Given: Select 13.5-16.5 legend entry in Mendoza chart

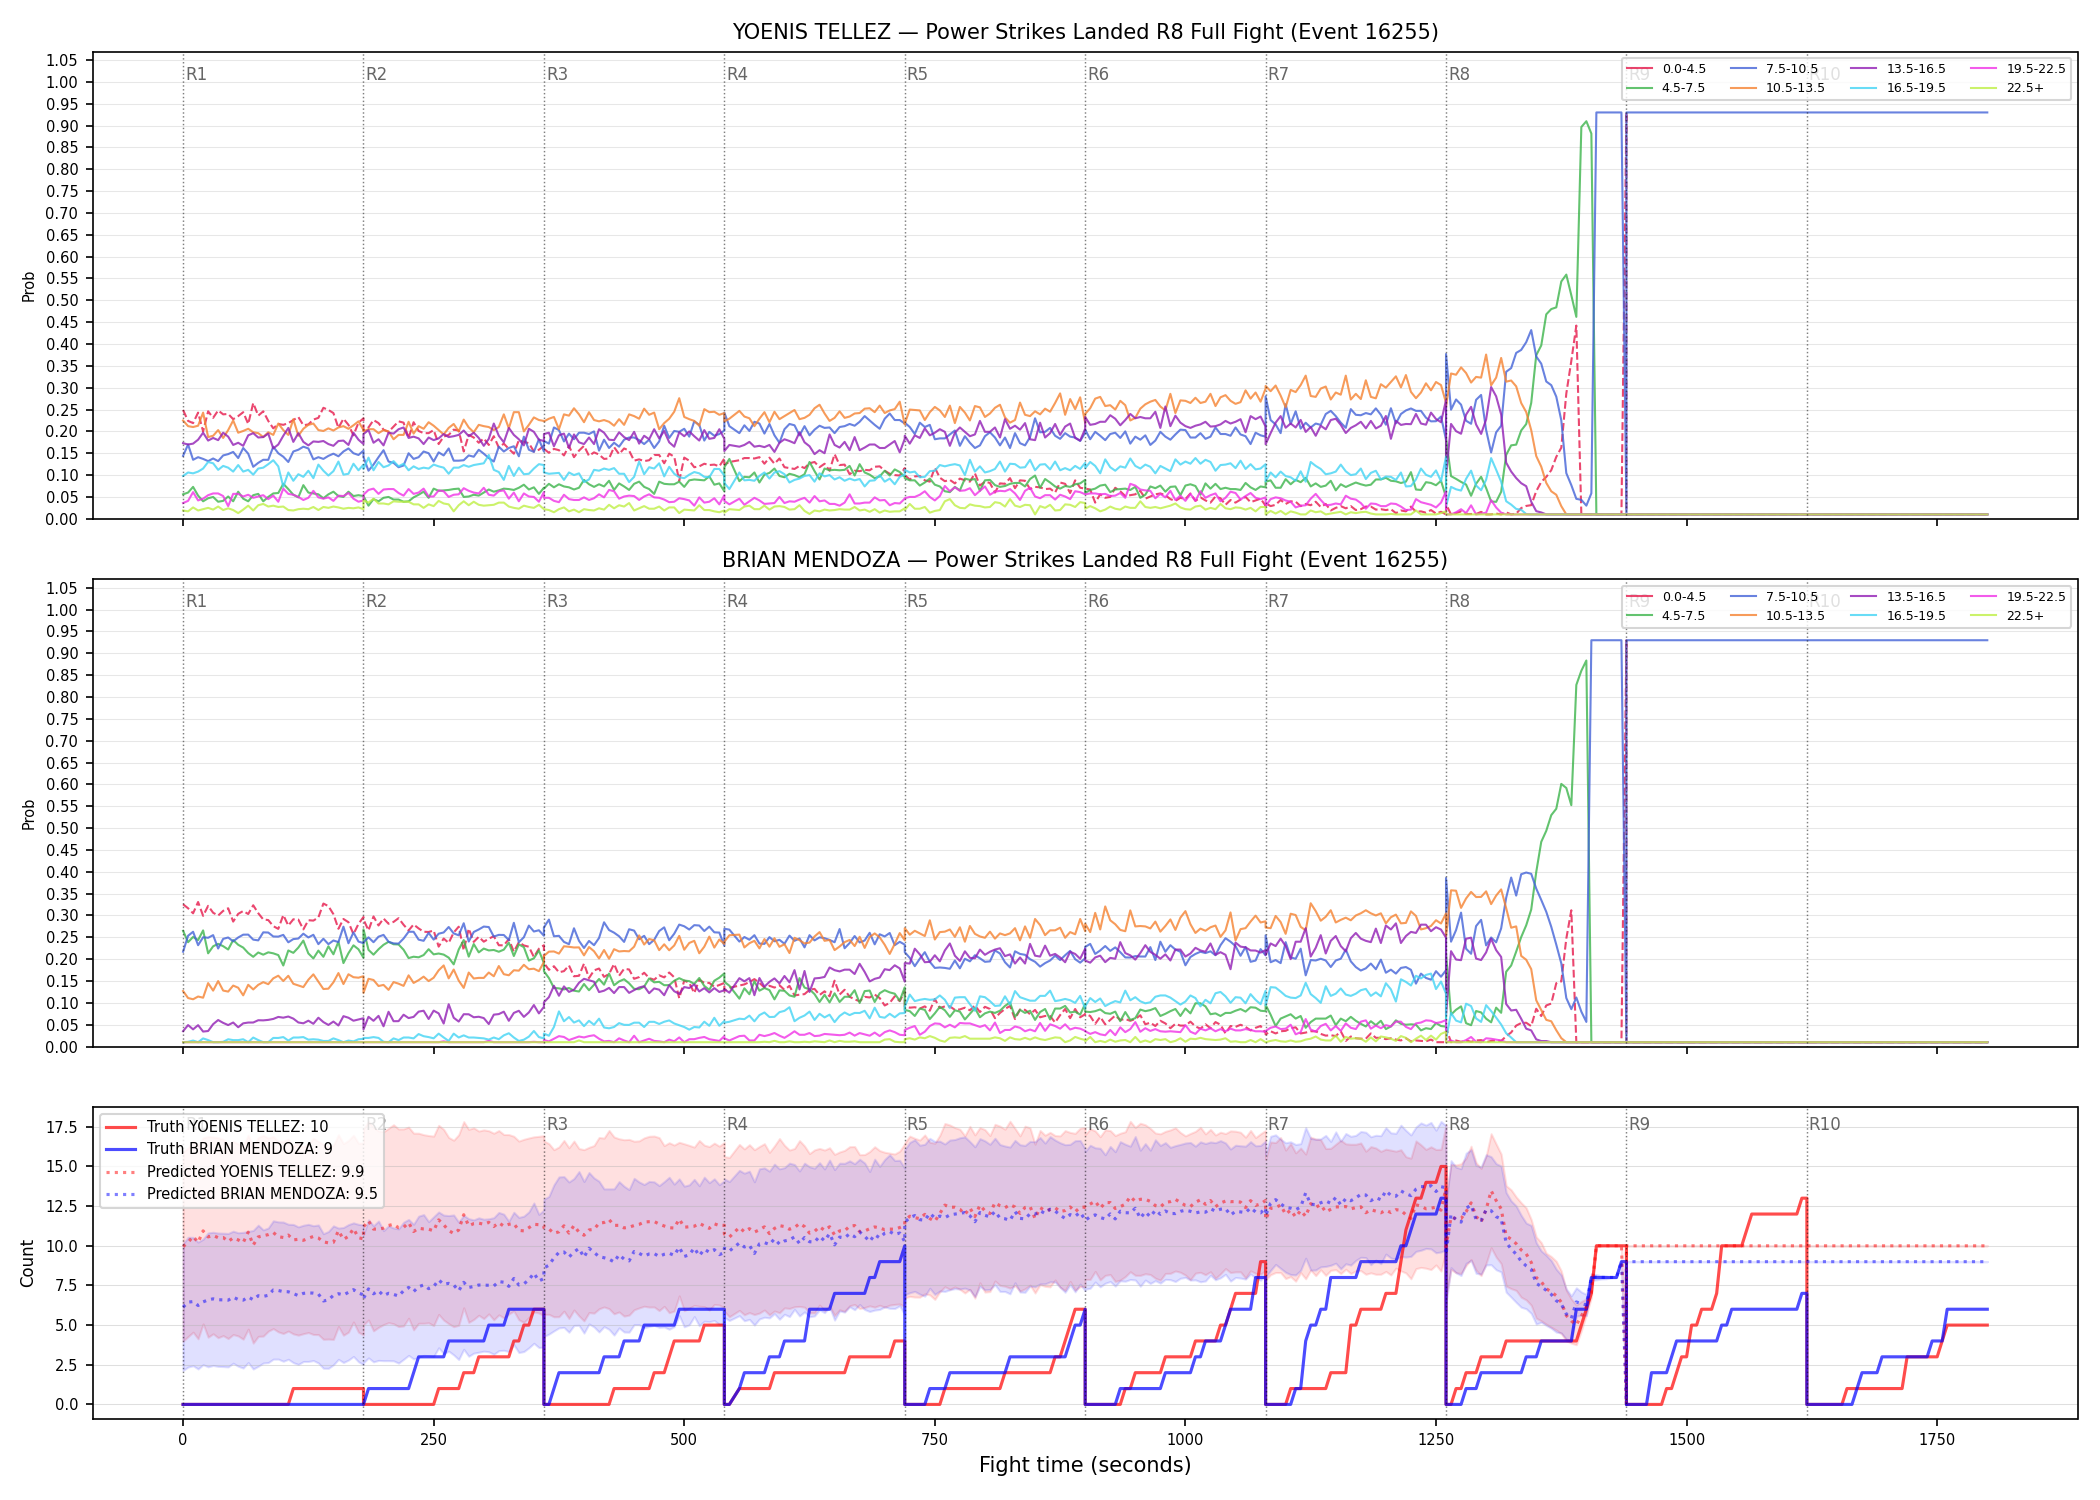Looking at the screenshot, I should tap(1898, 597).
